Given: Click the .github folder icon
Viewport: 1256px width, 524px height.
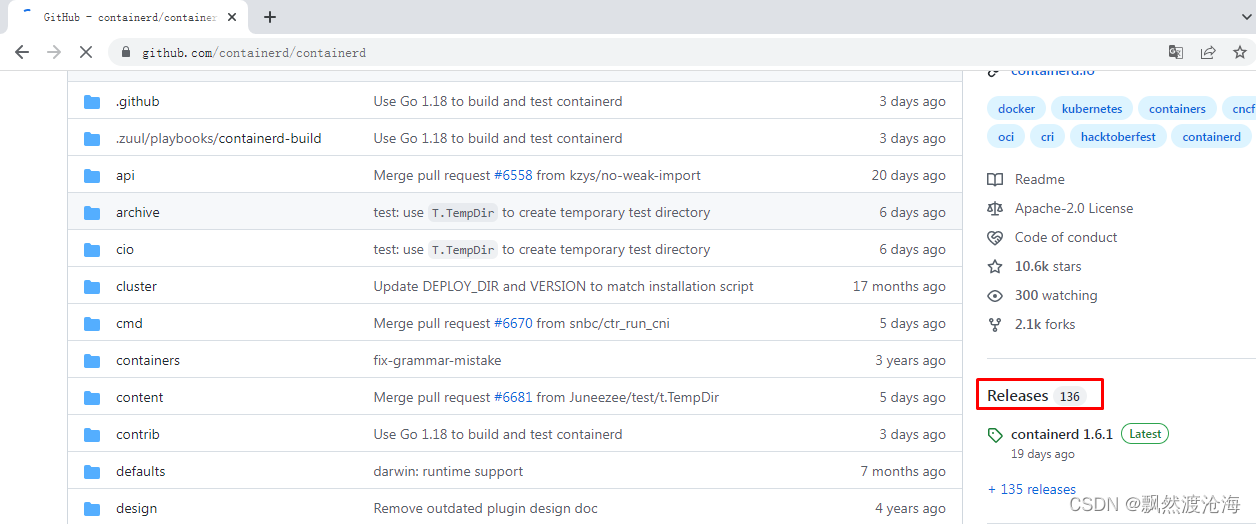Looking at the screenshot, I should (x=93, y=102).
